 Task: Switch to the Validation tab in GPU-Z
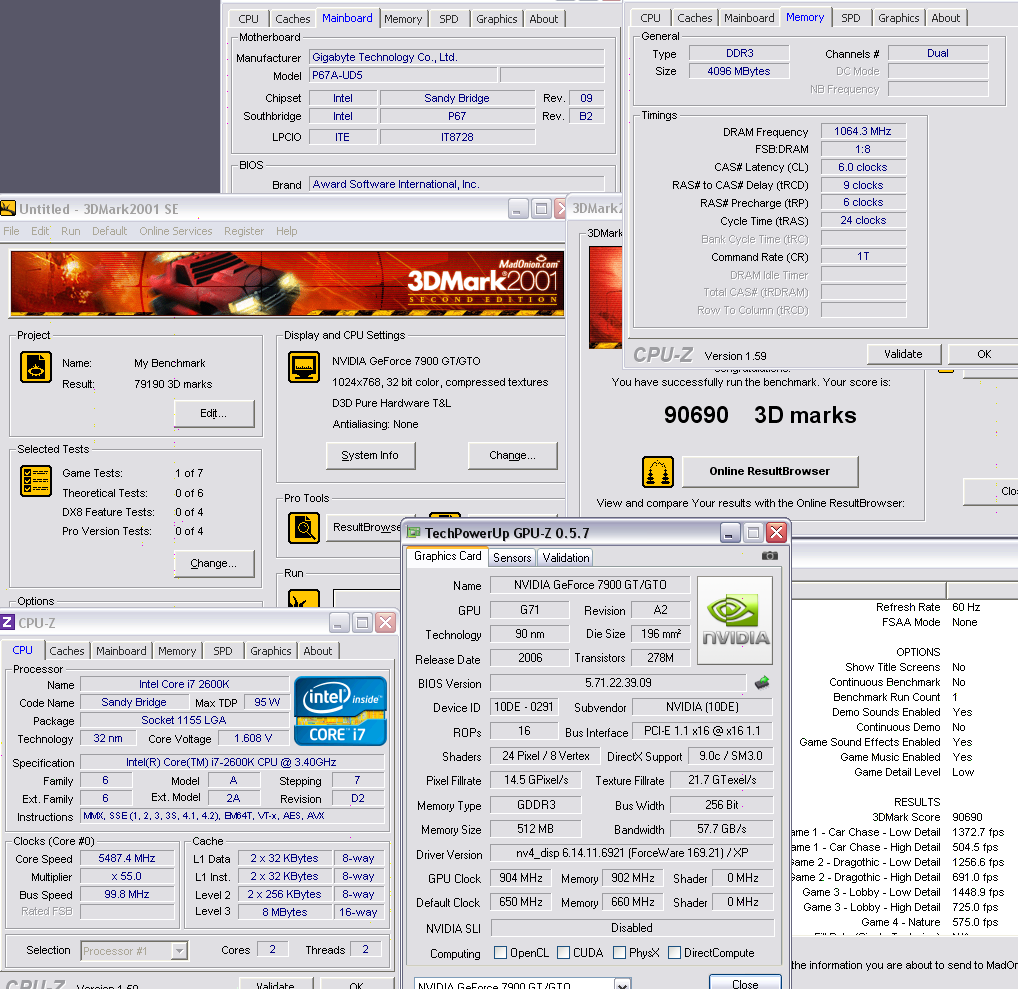tap(566, 557)
